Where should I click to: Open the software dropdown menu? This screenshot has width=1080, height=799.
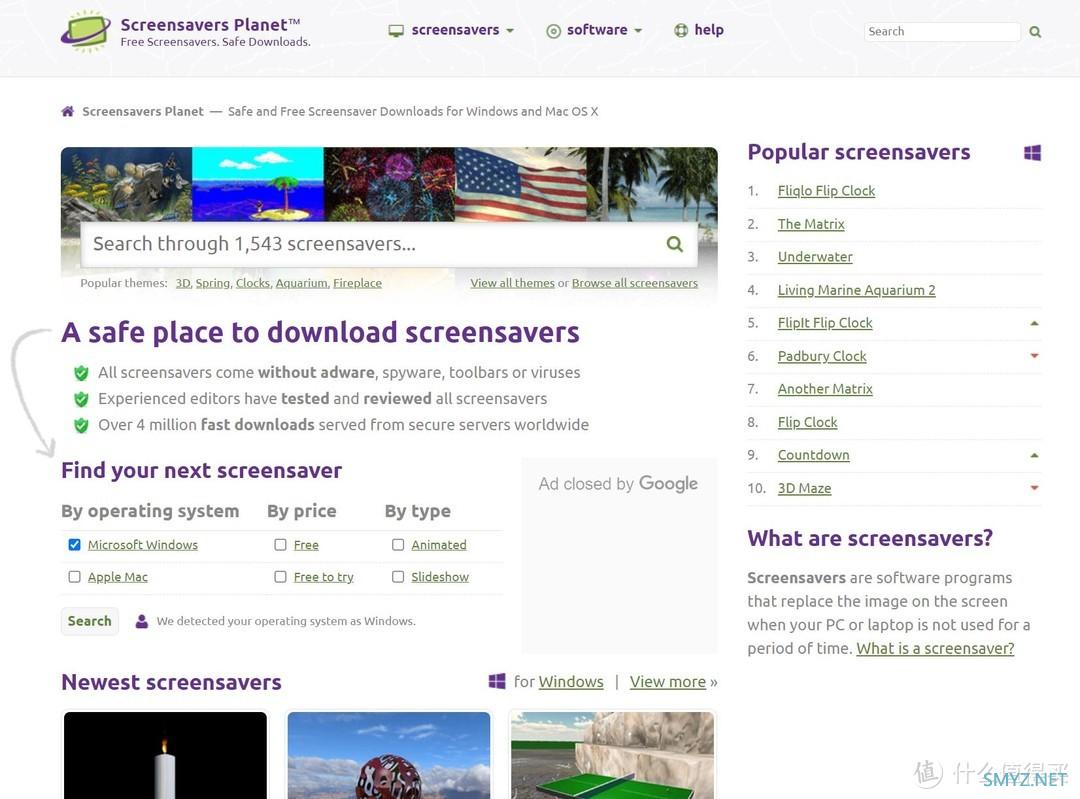594,30
